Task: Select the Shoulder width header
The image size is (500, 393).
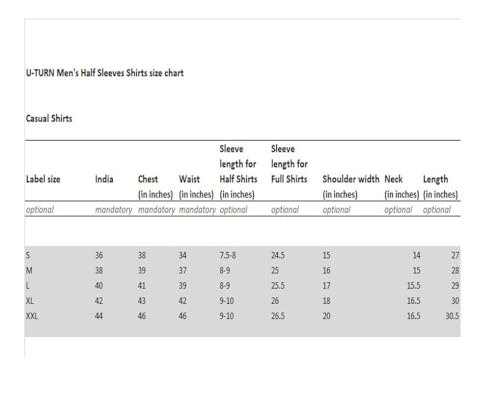Action: click(x=351, y=187)
